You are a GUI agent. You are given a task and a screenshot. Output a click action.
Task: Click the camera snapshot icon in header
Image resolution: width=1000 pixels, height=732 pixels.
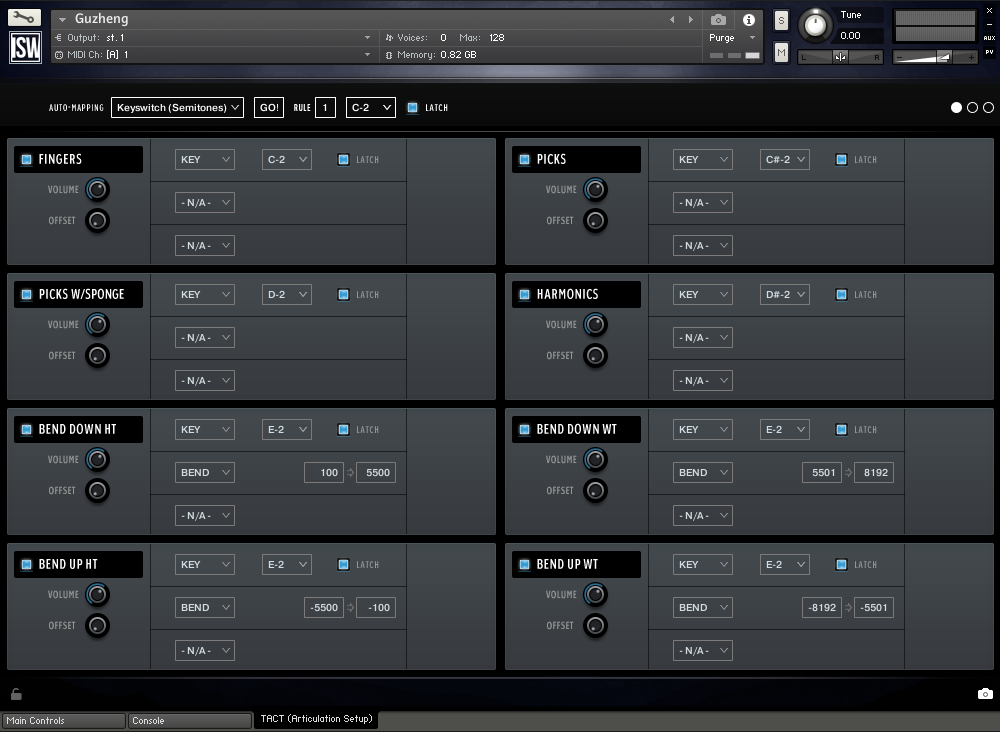tap(718, 20)
